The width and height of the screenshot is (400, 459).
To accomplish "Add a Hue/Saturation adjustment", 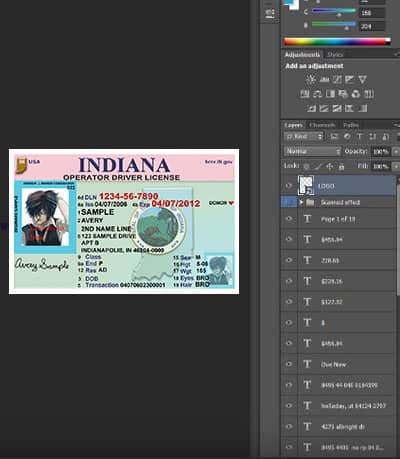I will click(305, 94).
